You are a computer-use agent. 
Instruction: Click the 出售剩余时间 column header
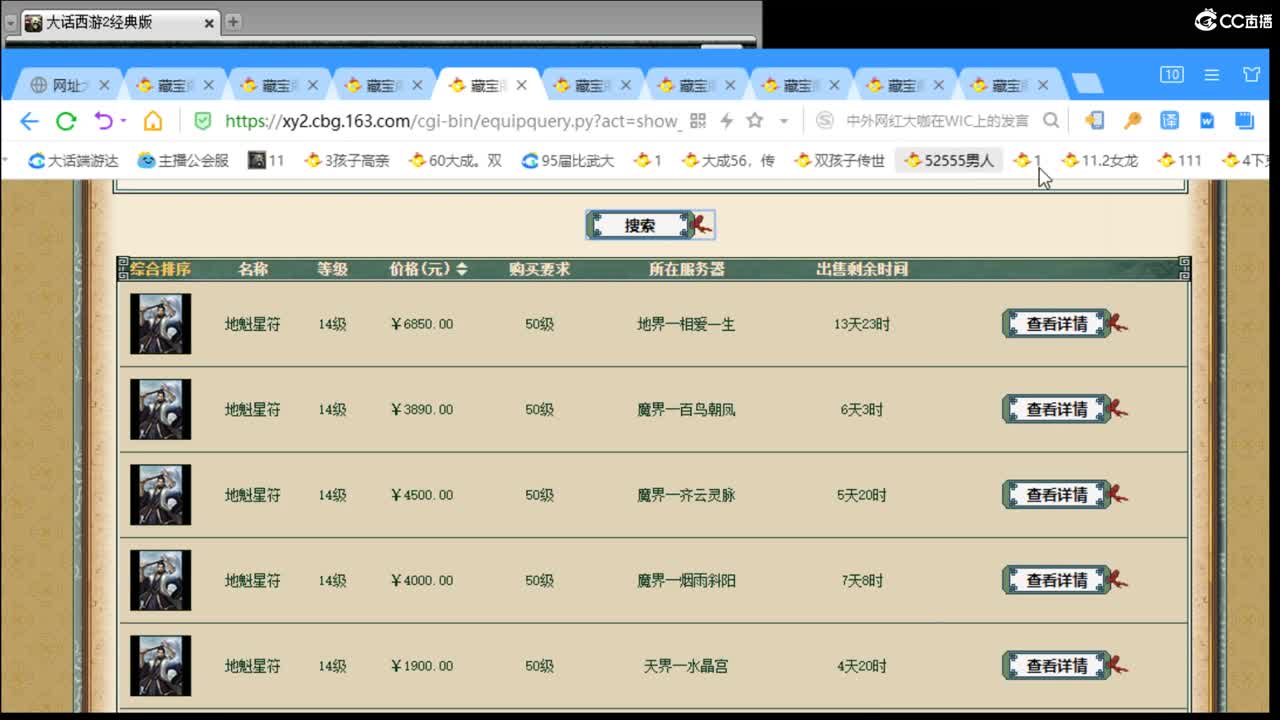click(x=862, y=269)
